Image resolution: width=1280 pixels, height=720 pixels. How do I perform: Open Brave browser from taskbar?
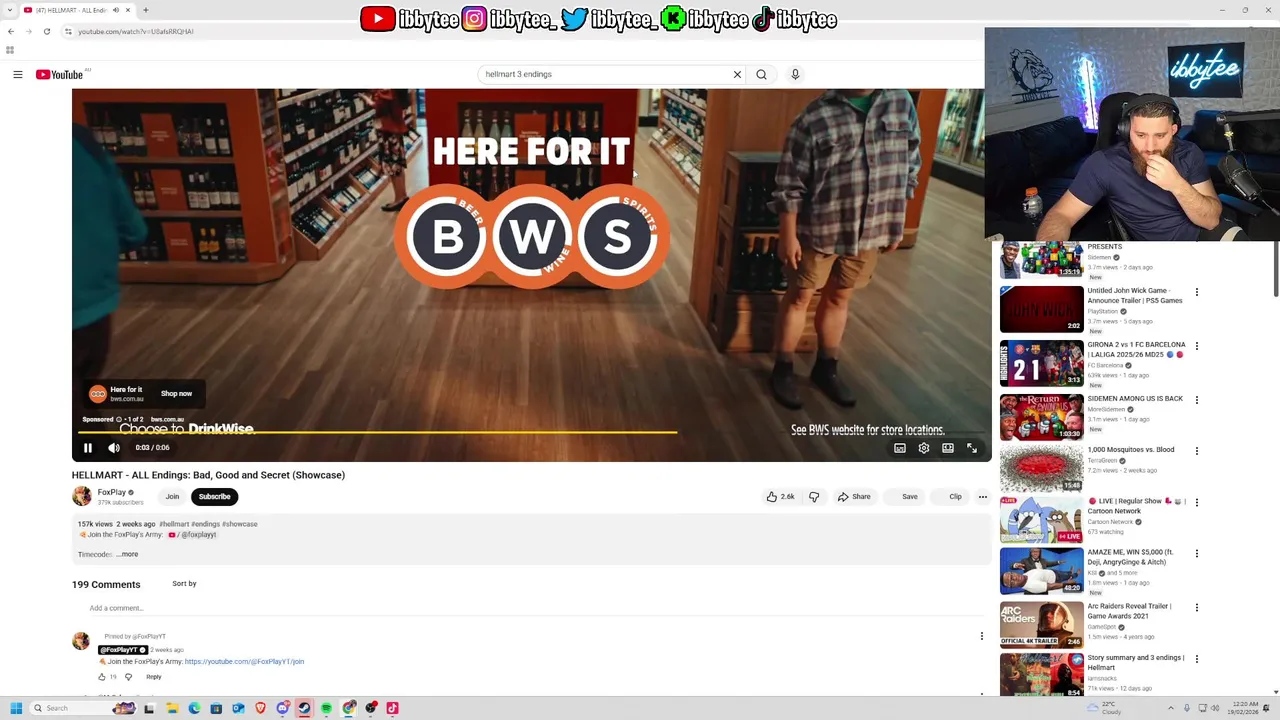[x=260, y=708]
